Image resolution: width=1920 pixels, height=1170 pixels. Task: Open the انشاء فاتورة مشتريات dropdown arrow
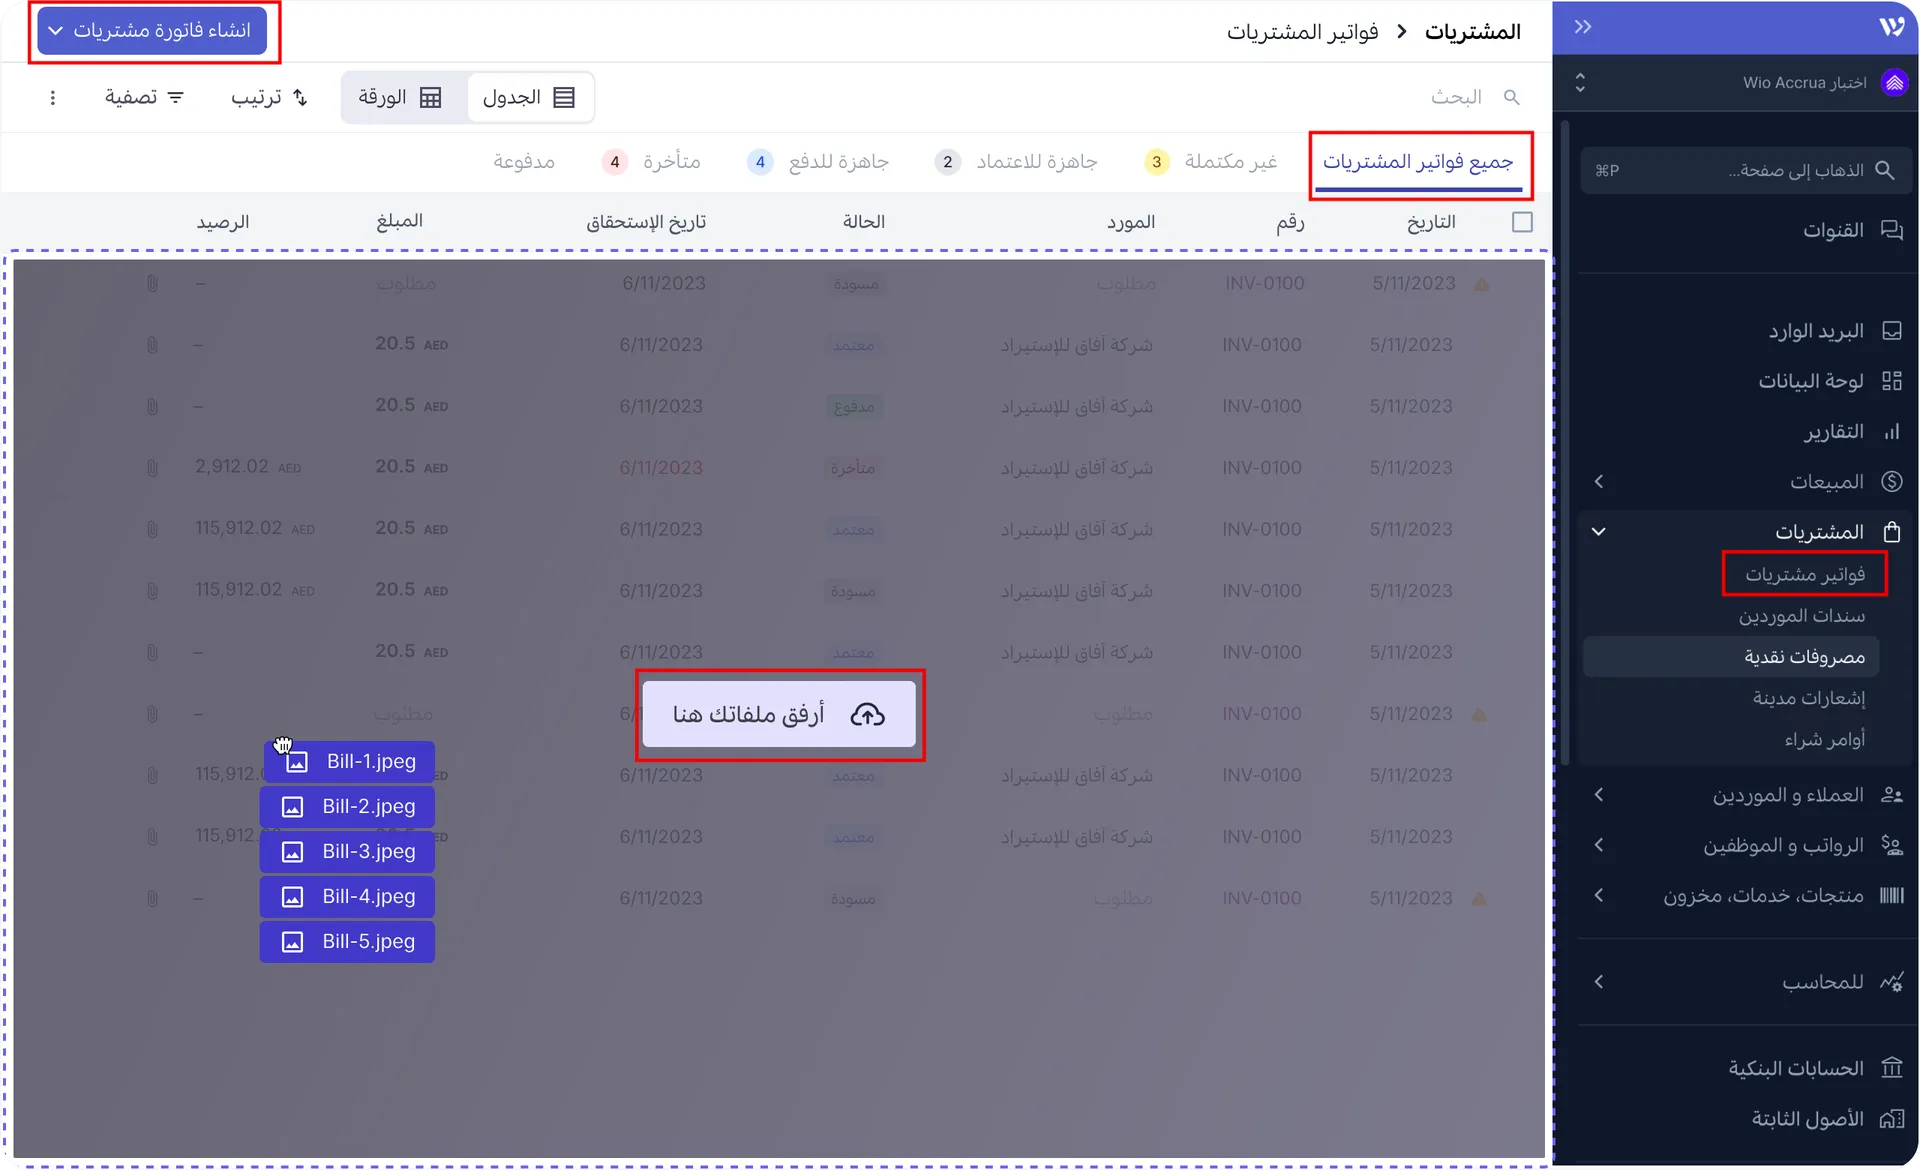point(57,31)
